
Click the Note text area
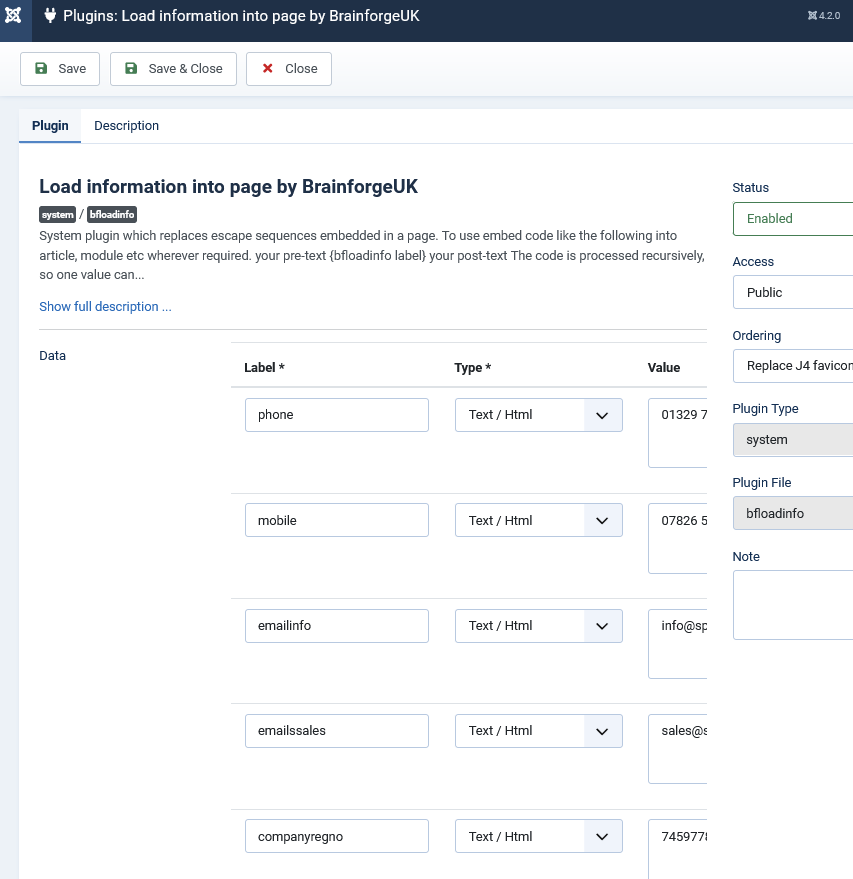click(793, 605)
